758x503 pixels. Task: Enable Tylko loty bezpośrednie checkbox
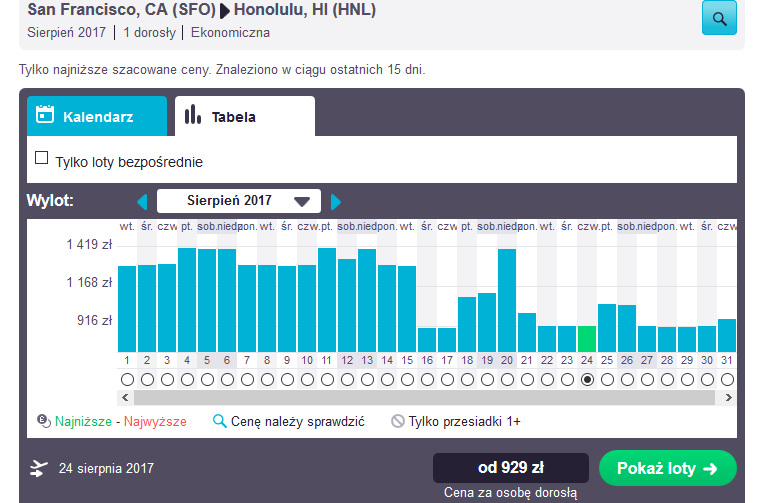(42, 158)
